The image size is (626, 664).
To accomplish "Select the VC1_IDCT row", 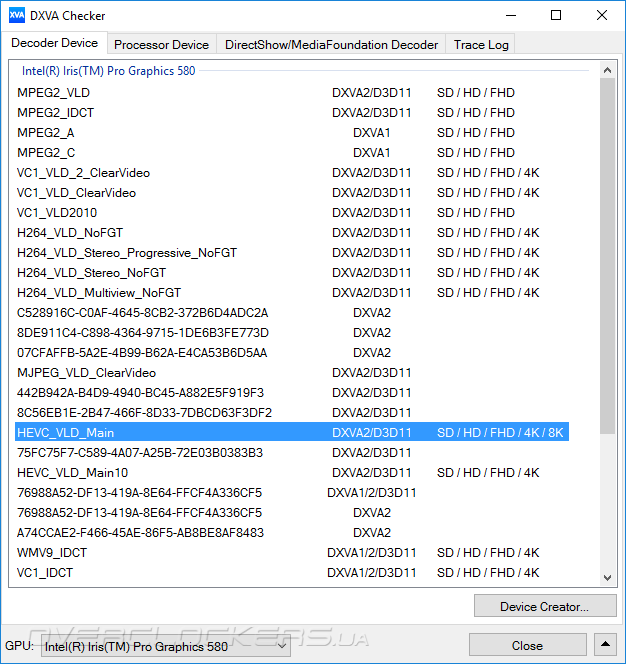I will pos(292,573).
